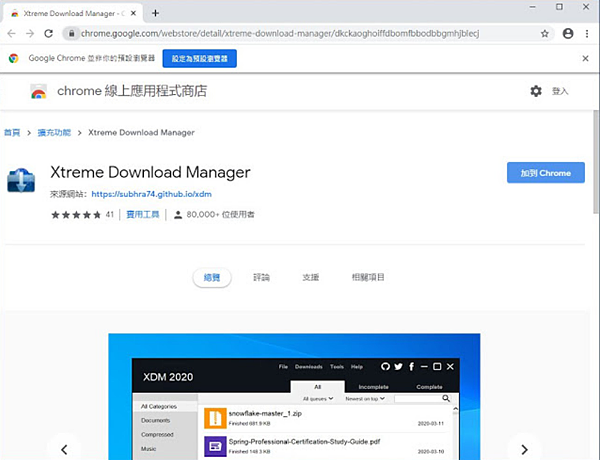Click the Facebook icon in XDM screenshot
The height and width of the screenshot is (460, 600).
[411, 367]
